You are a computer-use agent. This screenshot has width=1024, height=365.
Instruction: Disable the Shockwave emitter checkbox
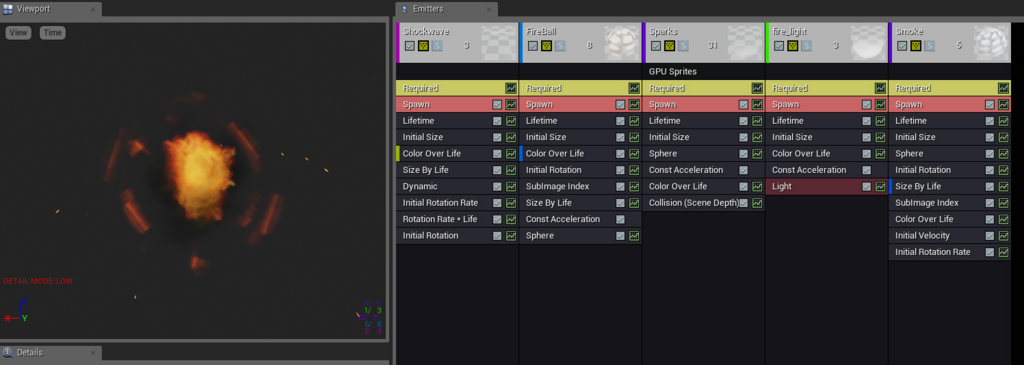point(409,46)
